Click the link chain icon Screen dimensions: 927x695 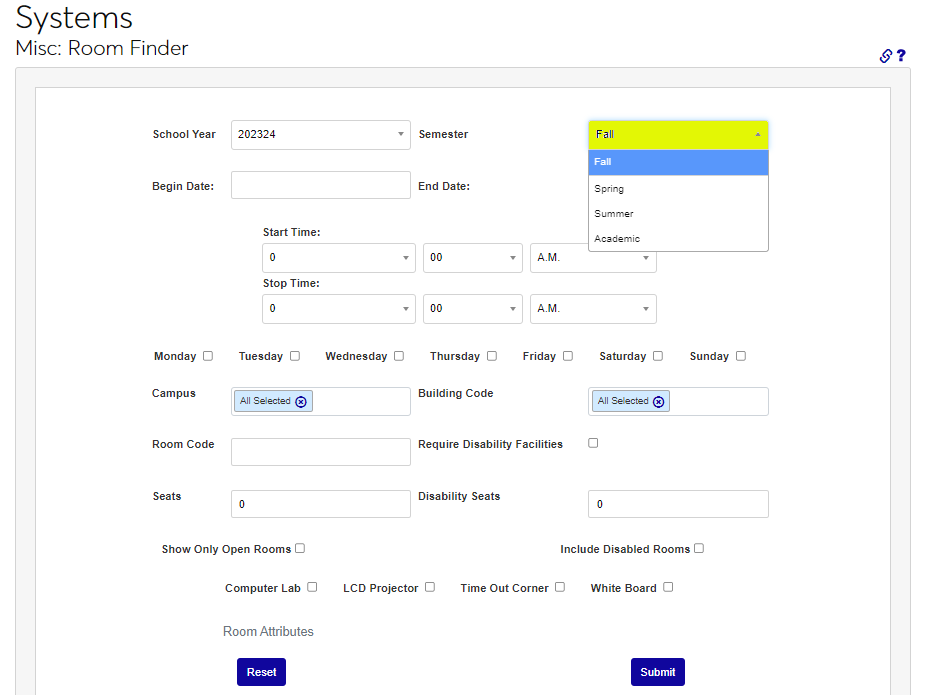click(885, 56)
